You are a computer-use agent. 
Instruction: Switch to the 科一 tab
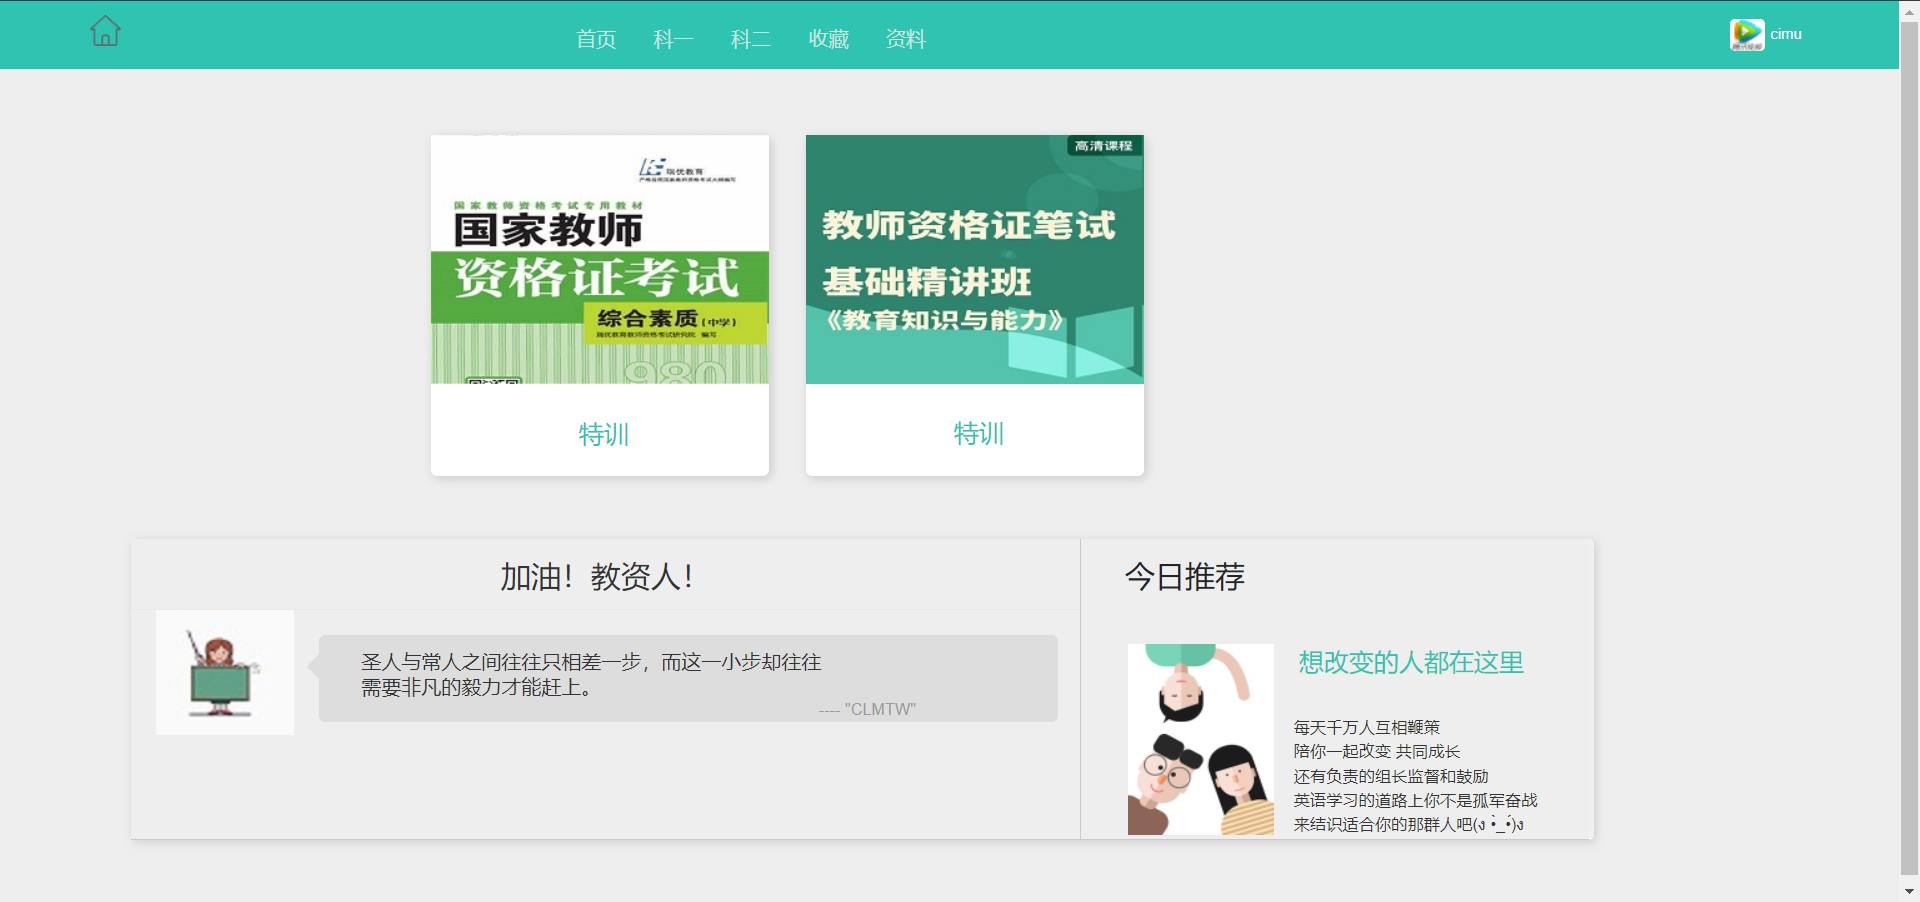click(673, 39)
